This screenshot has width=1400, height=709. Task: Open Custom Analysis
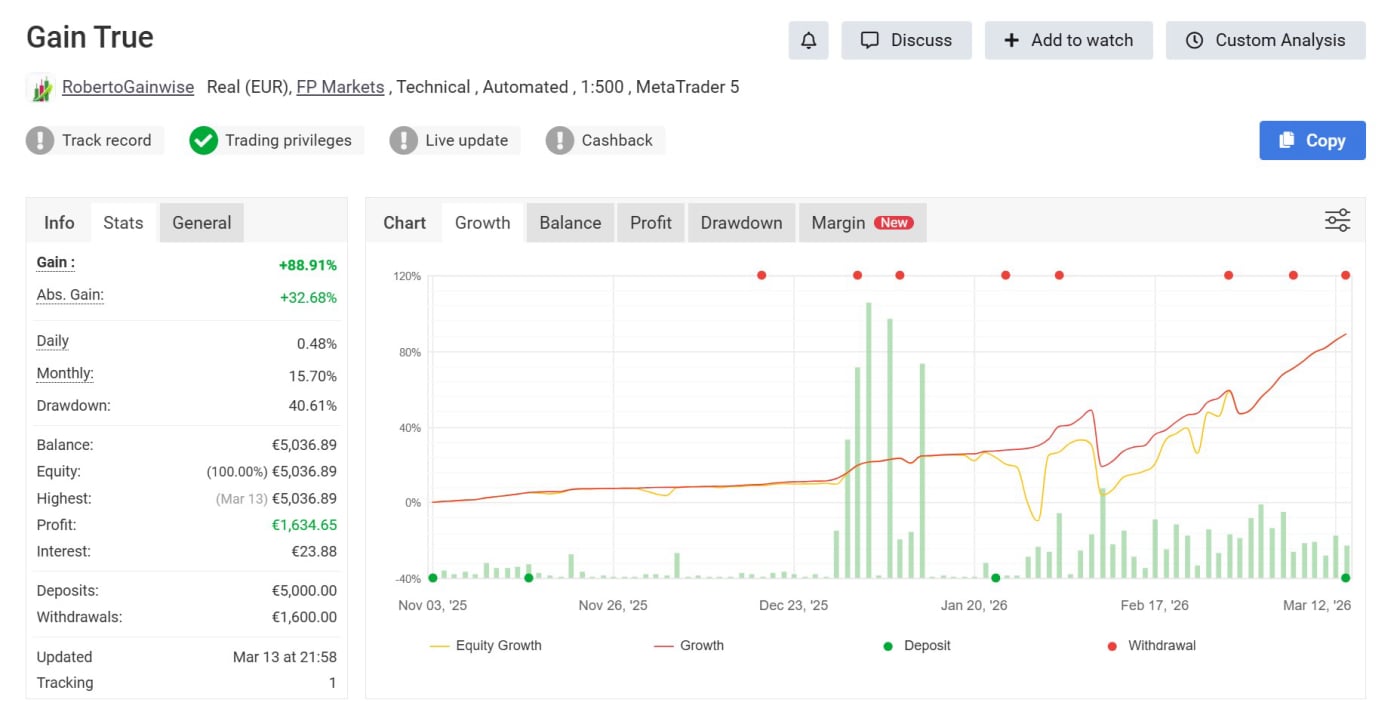1265,40
